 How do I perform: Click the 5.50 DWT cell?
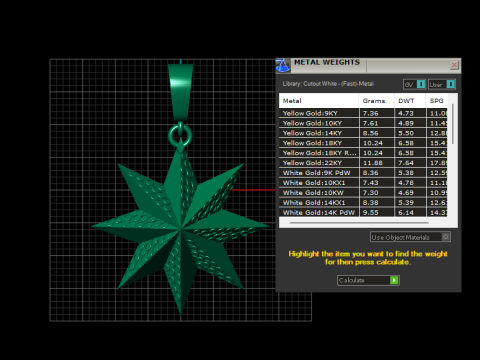point(410,133)
